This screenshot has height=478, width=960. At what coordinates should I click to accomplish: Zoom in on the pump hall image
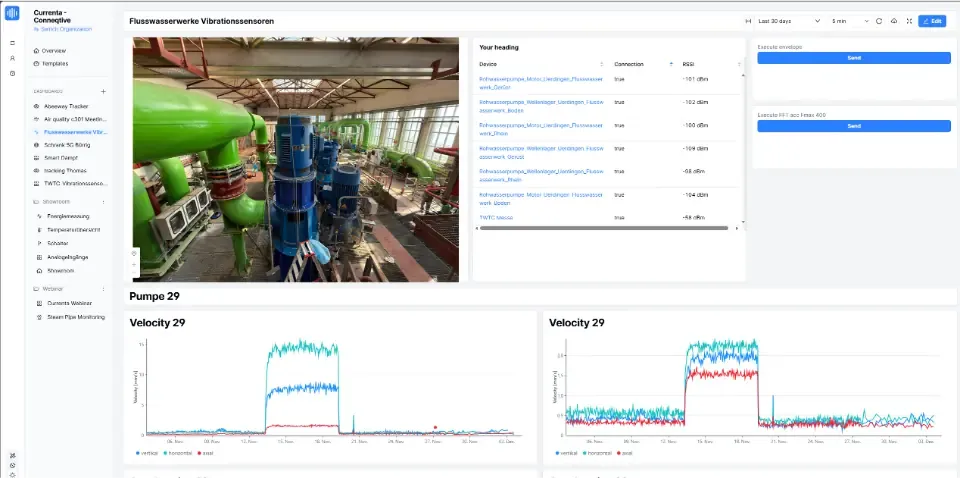click(x=135, y=264)
